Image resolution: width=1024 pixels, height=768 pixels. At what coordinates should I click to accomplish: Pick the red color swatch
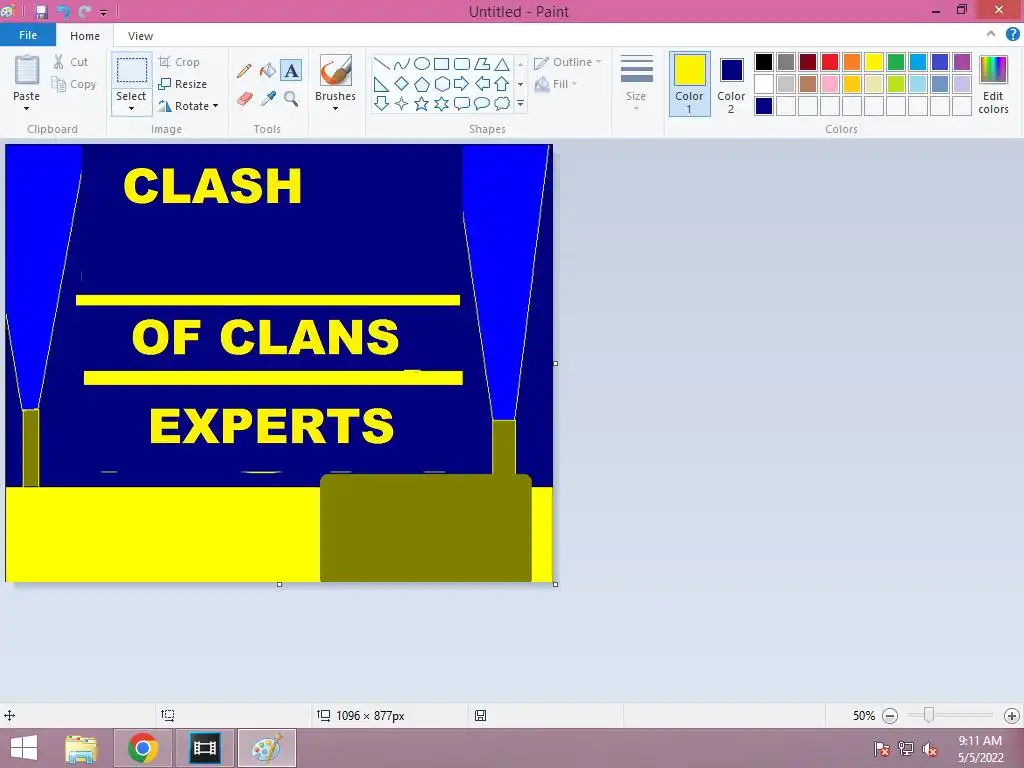click(830, 62)
